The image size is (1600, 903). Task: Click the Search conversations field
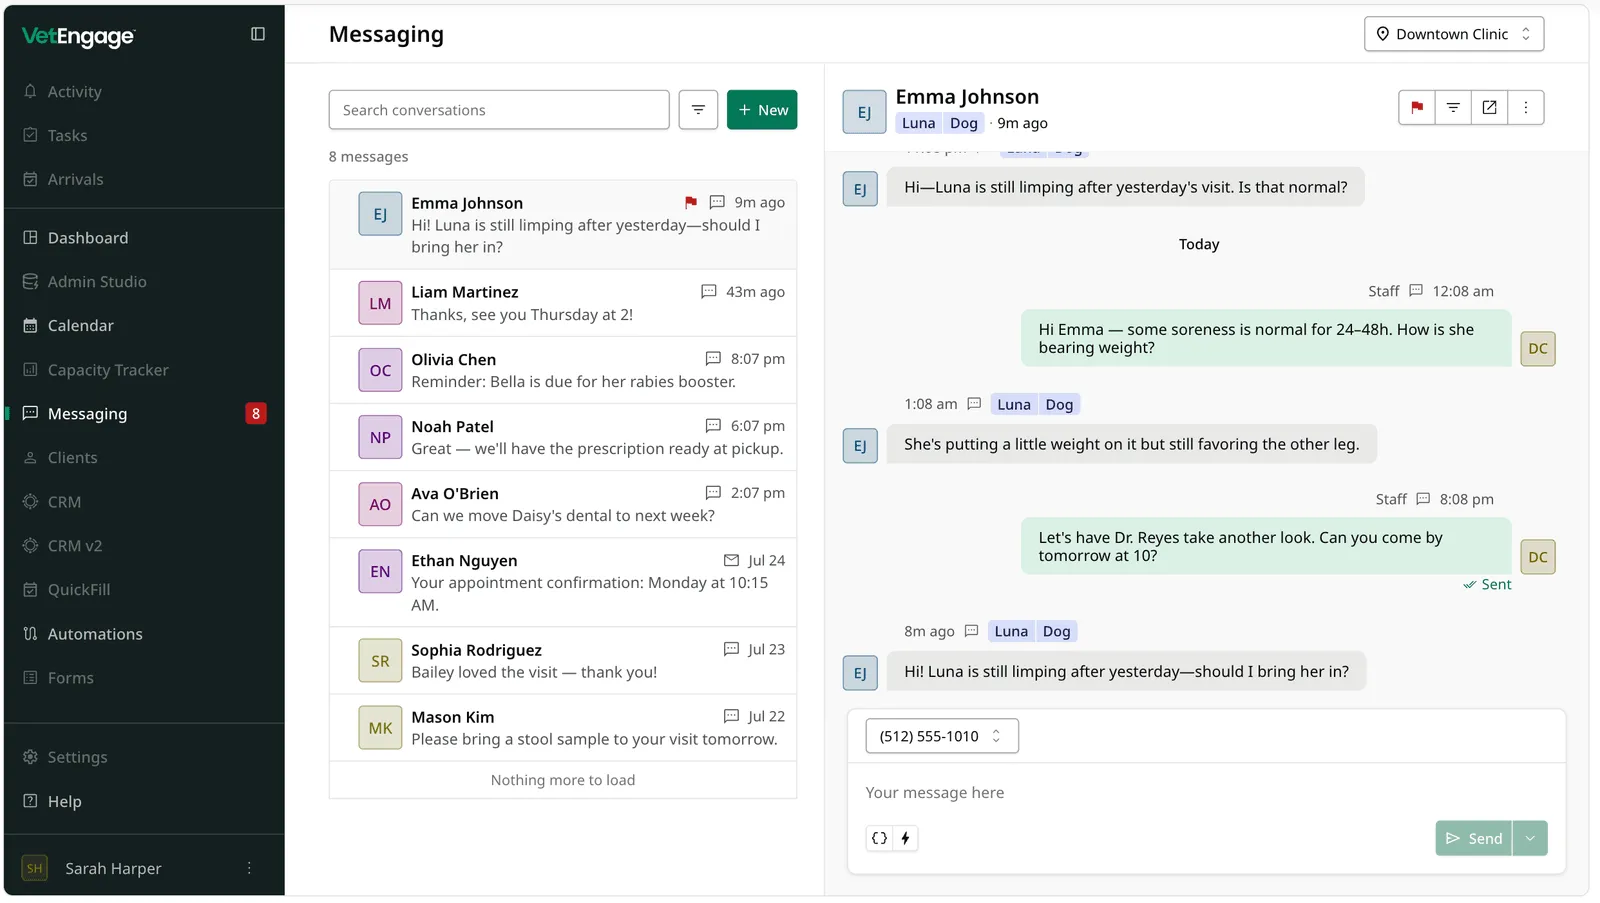499,110
